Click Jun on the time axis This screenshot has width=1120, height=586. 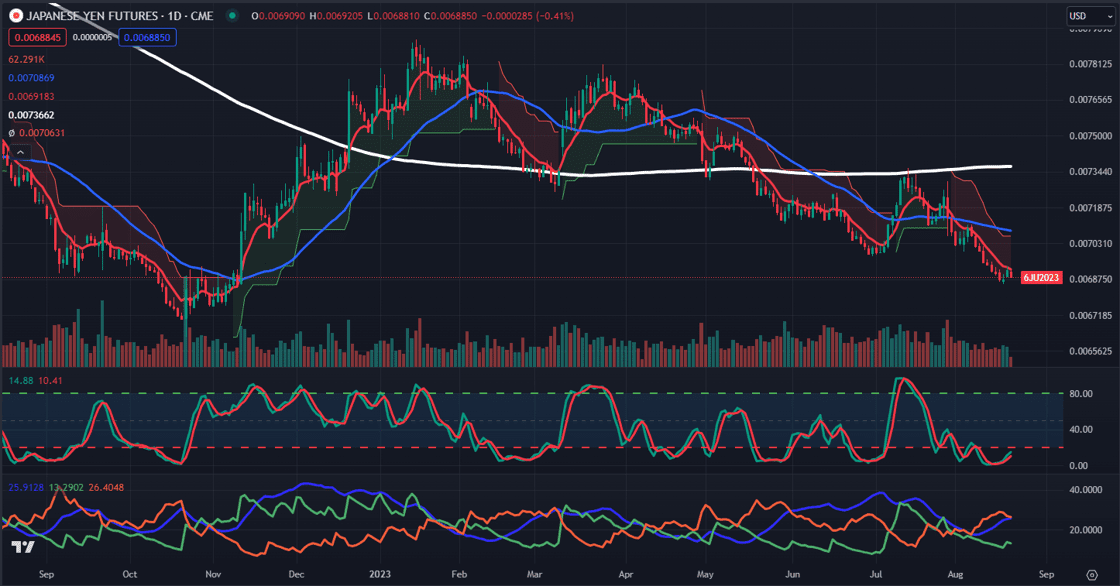point(793,575)
